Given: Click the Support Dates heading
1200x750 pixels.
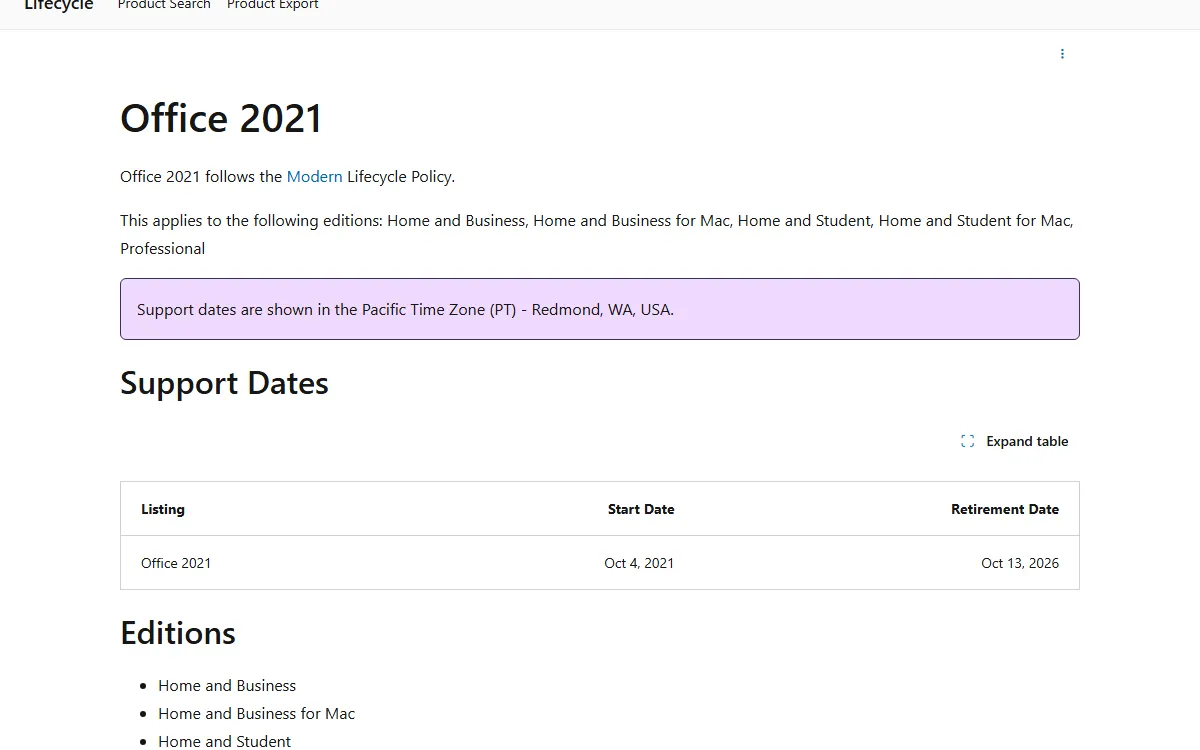Looking at the screenshot, I should point(224,383).
